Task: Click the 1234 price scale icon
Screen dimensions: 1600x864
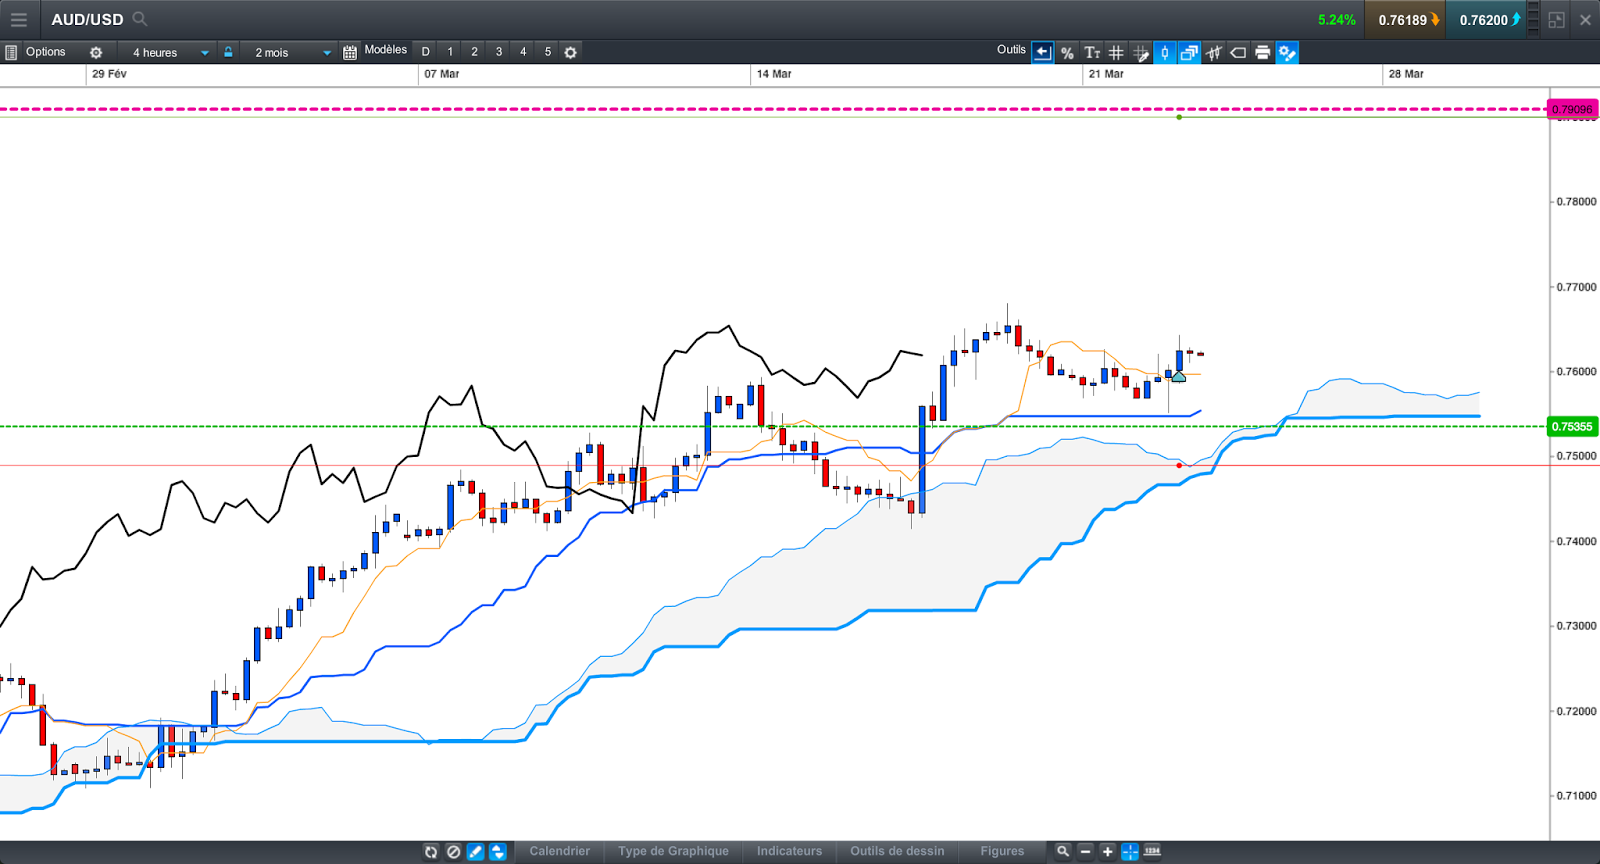Action: 1152,851
